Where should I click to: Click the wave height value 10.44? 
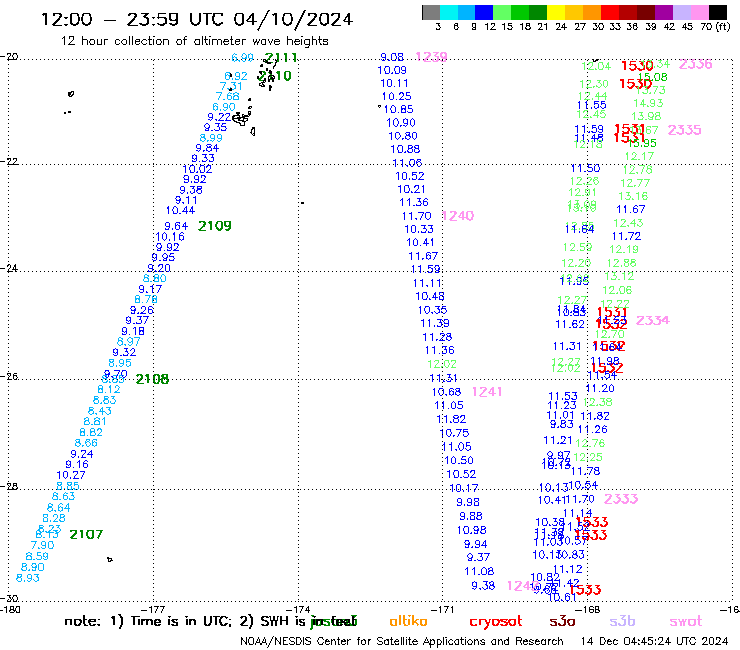(180, 211)
